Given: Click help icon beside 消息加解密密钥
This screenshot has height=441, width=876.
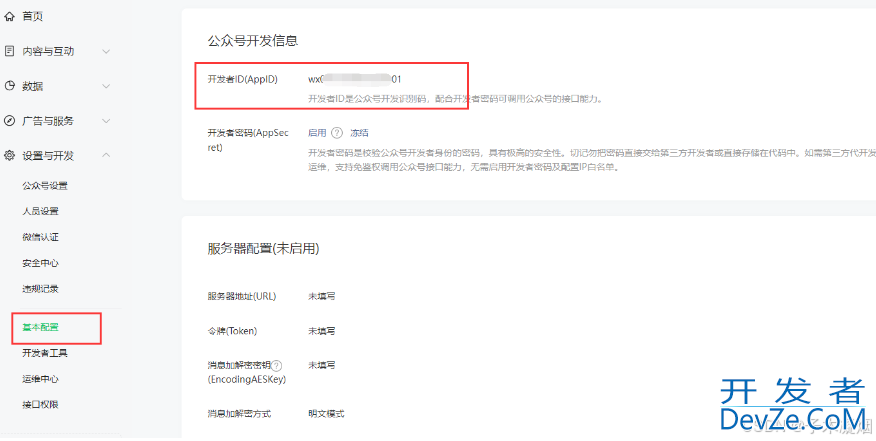Looking at the screenshot, I should (x=277, y=366).
